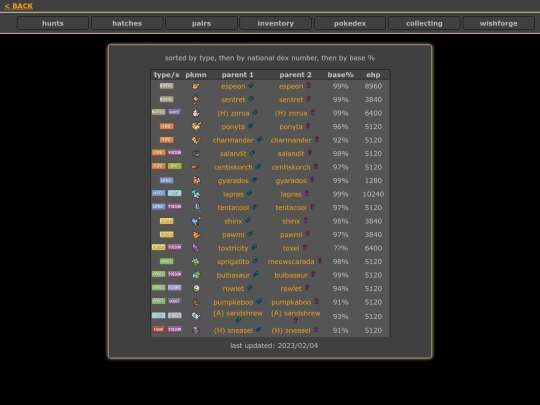Viewport: 540px width, 405px height.
Task: Open parent 1 espeon link
Action: tap(233, 86)
